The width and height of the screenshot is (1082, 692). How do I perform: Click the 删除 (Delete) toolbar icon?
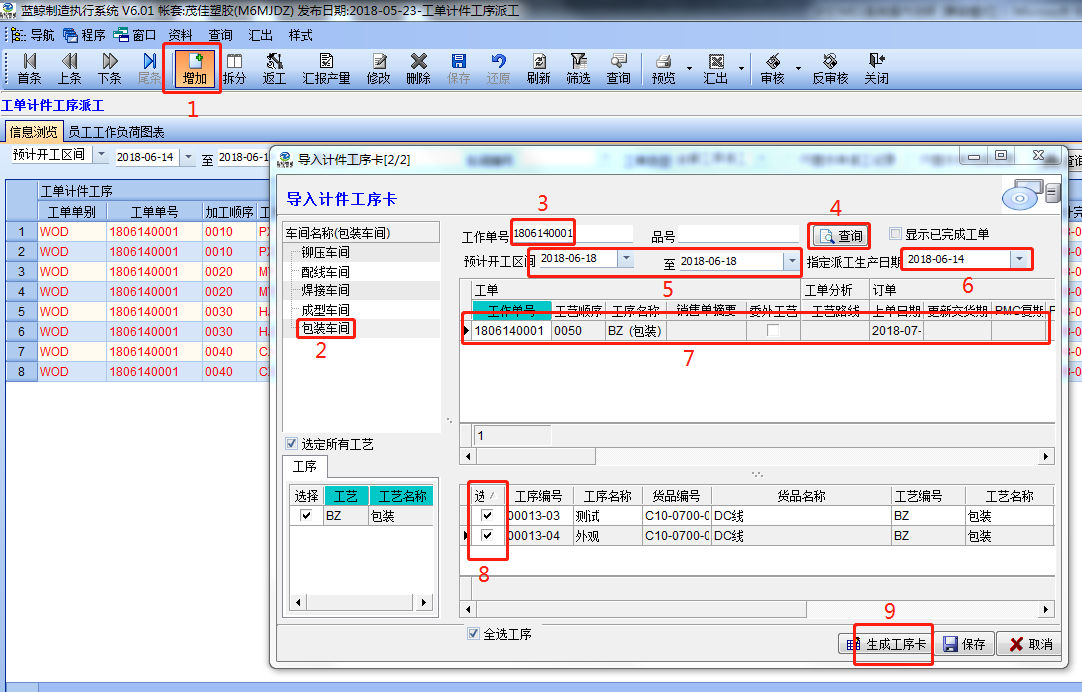point(418,68)
